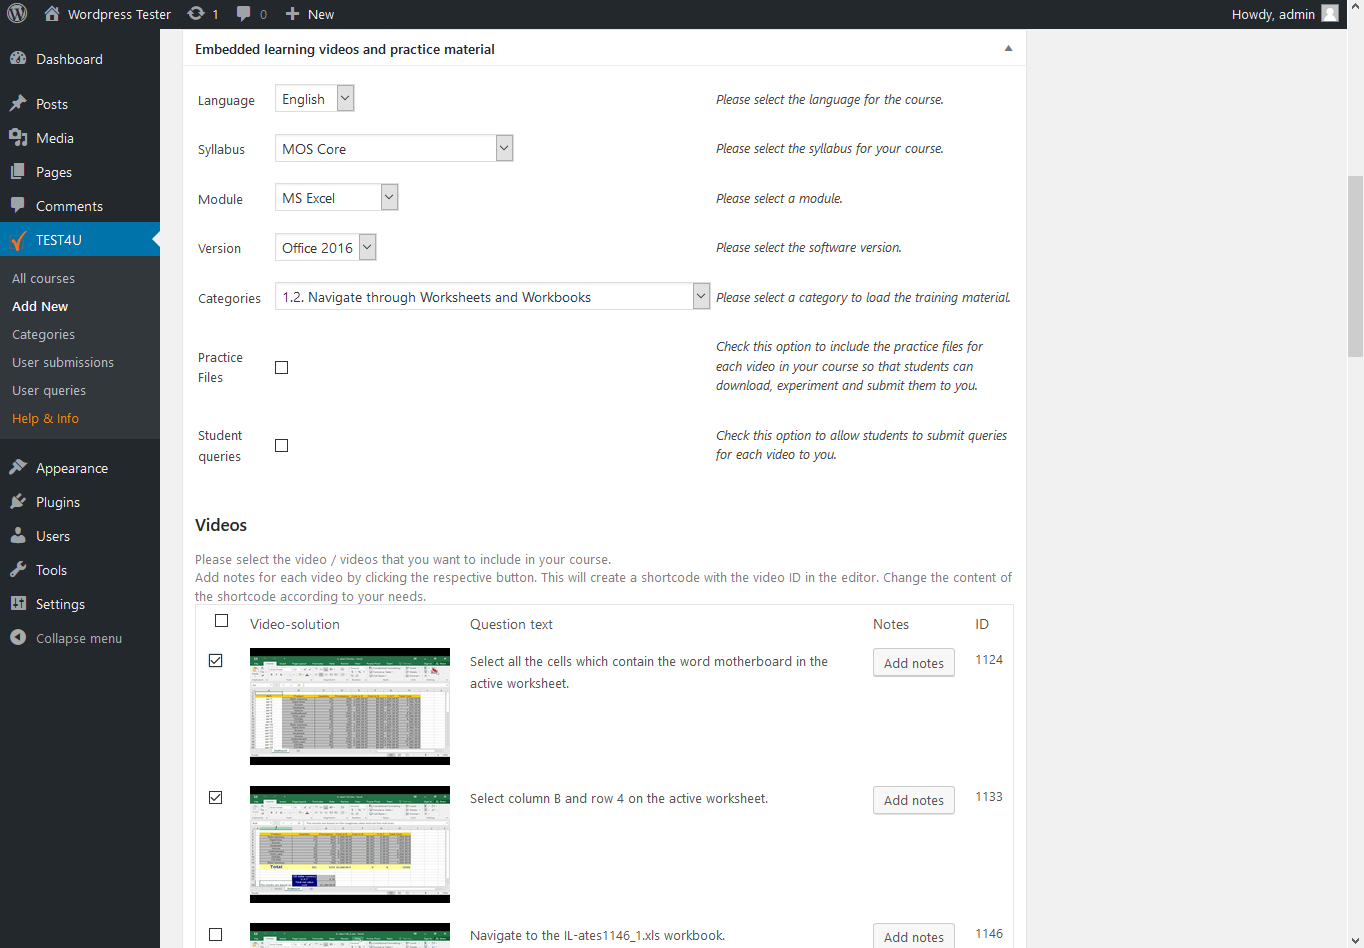Click the Collapse menu arrow icon
The image size is (1364, 948).
click(x=18, y=637)
